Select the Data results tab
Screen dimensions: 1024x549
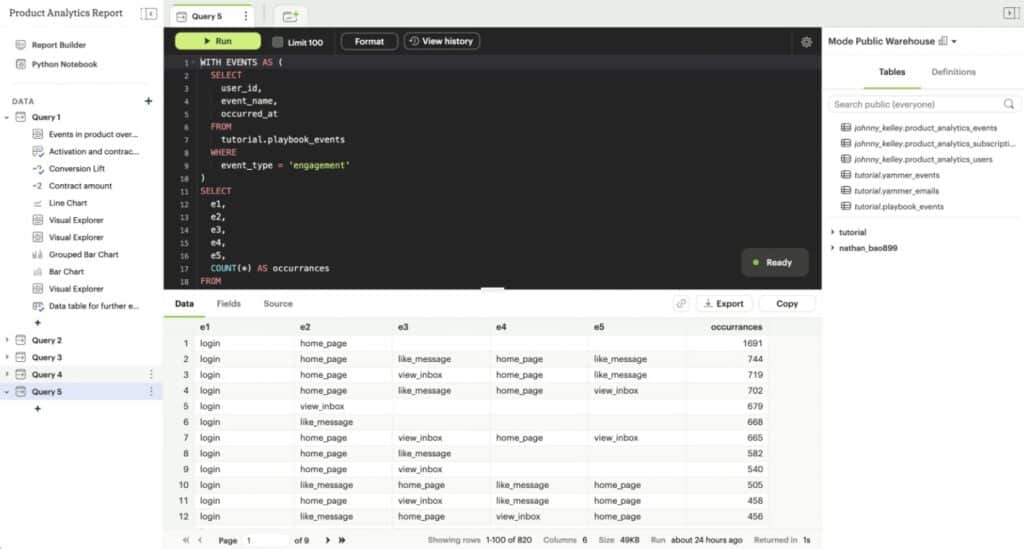[x=184, y=304]
